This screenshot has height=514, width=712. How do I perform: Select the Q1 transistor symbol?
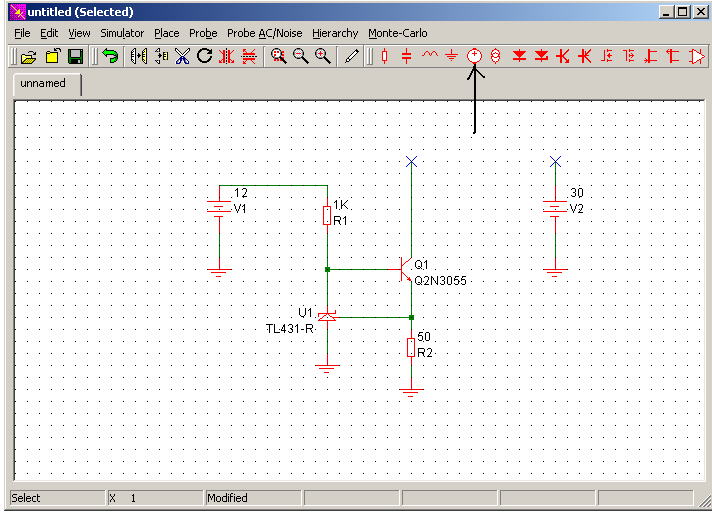[405, 269]
